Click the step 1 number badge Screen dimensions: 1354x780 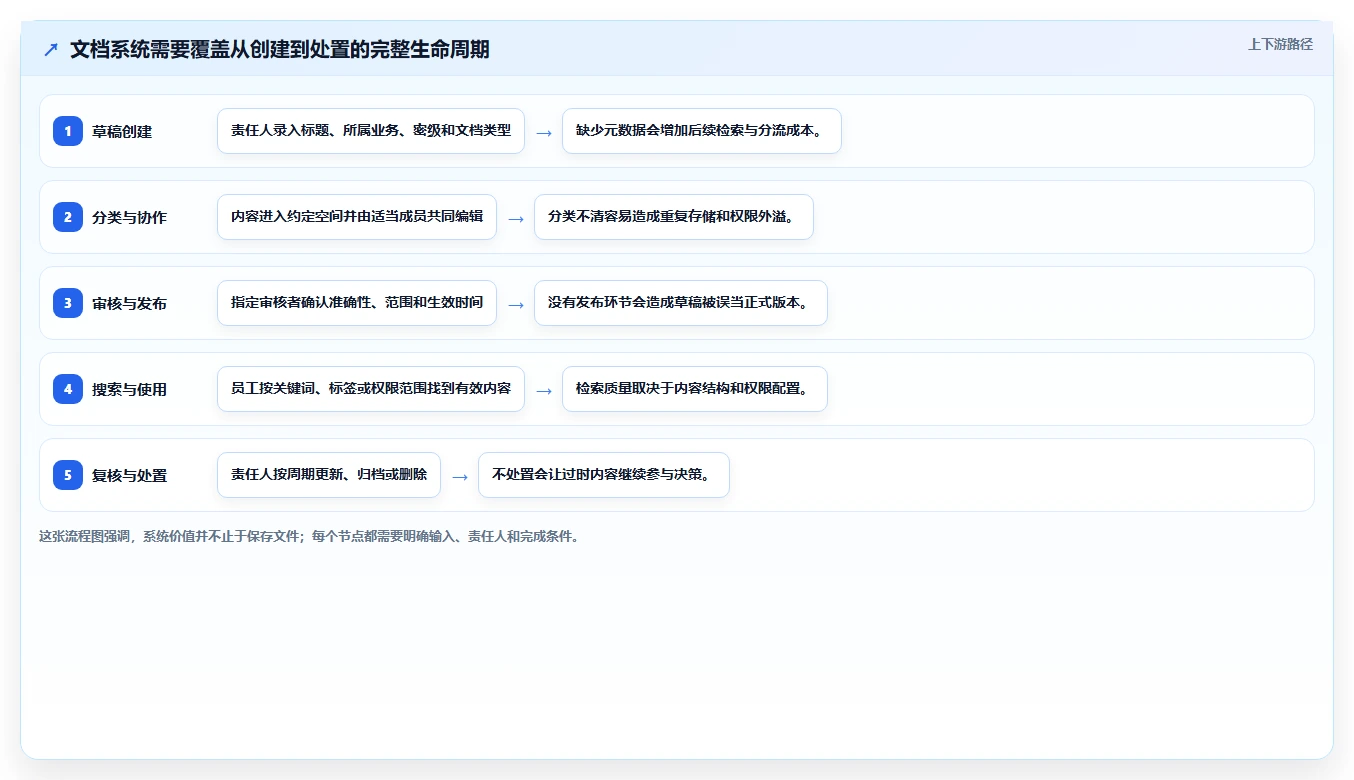(68, 131)
